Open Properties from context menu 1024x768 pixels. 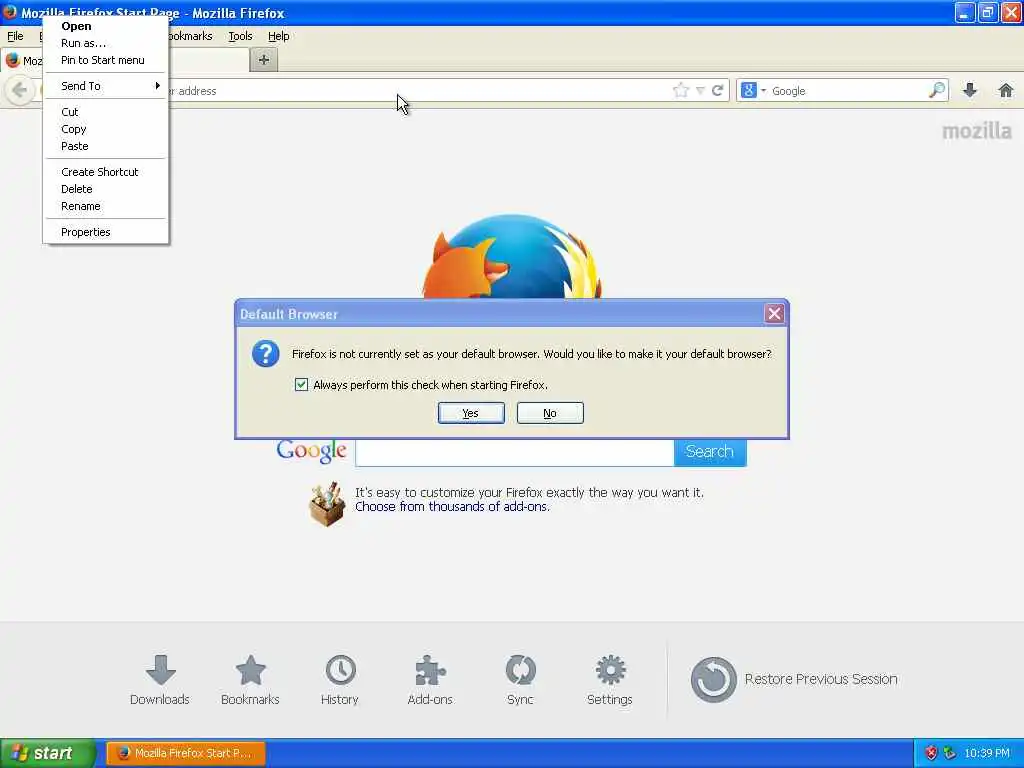click(x=106, y=232)
